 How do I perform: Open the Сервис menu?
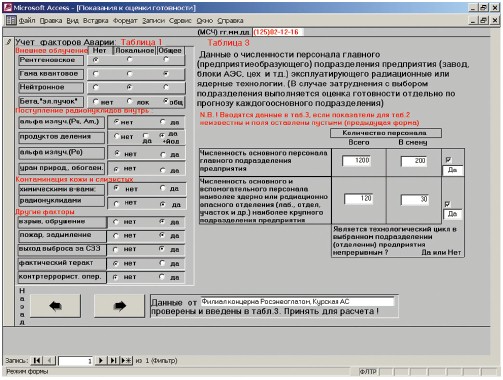click(x=180, y=21)
